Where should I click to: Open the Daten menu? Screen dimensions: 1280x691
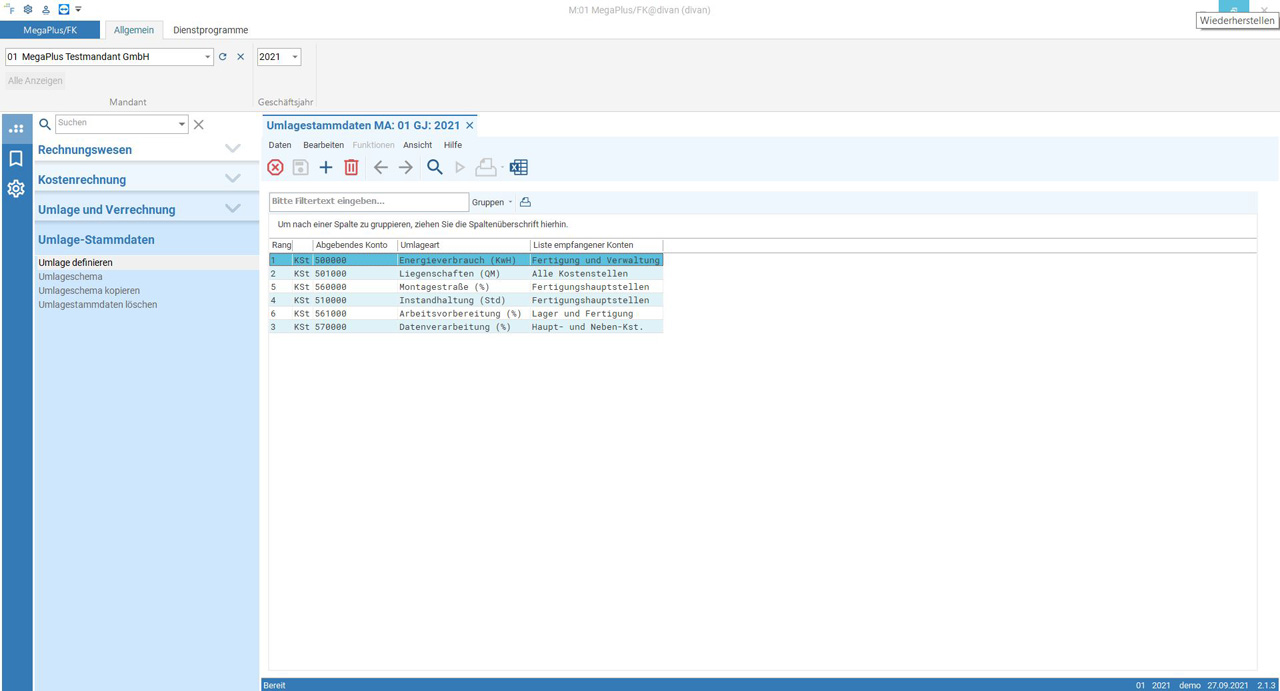coord(280,145)
